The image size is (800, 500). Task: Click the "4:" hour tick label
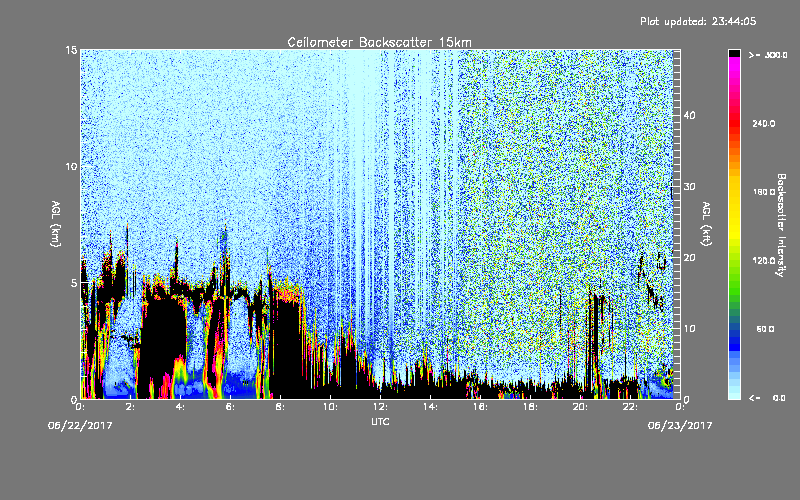tap(180, 407)
